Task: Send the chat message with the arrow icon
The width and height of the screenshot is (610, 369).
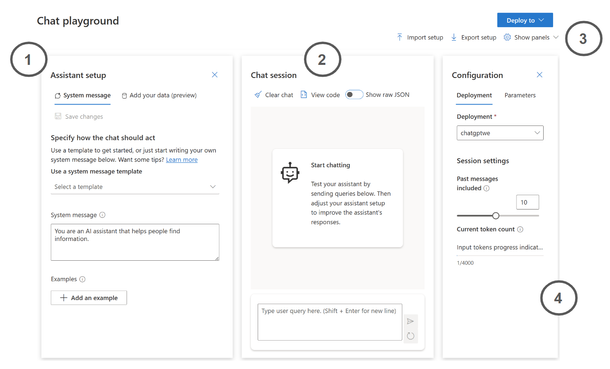Action: [410, 321]
